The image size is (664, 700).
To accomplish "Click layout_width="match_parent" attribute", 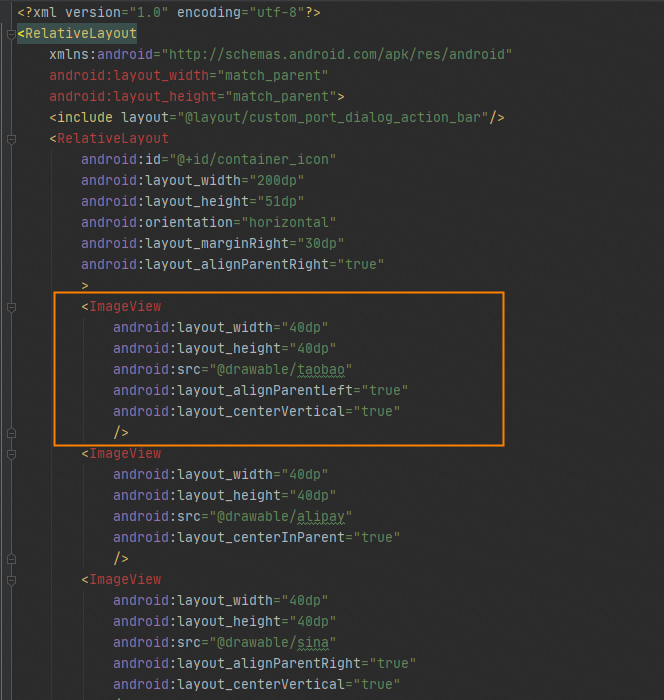I will coord(188,75).
